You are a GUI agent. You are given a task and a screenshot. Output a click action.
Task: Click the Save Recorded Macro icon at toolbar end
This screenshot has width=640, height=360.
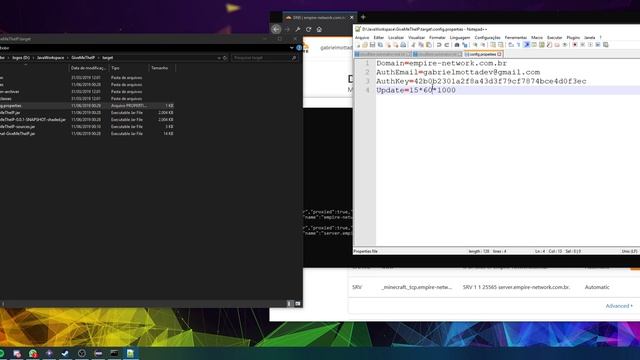coord(606,45)
